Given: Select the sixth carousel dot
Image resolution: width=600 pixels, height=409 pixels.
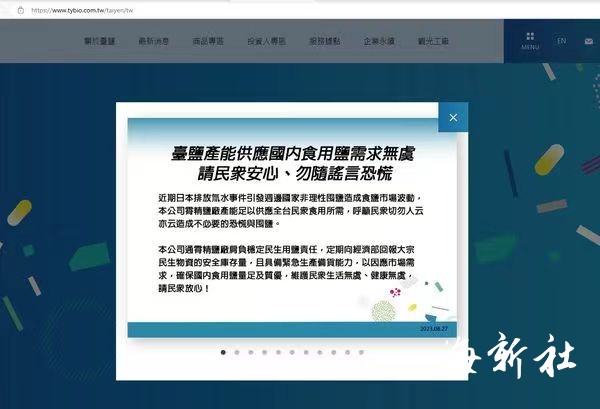Looking at the screenshot, I should [292, 352].
